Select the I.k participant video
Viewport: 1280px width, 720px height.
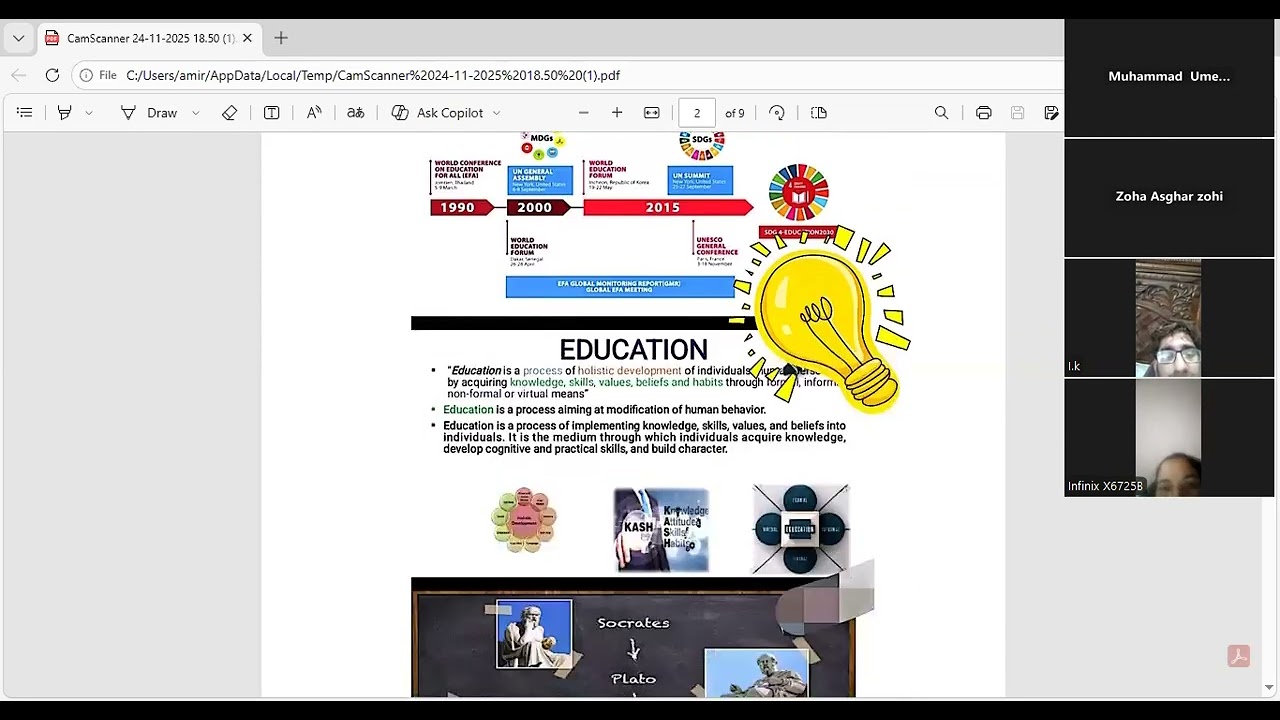pos(1169,318)
